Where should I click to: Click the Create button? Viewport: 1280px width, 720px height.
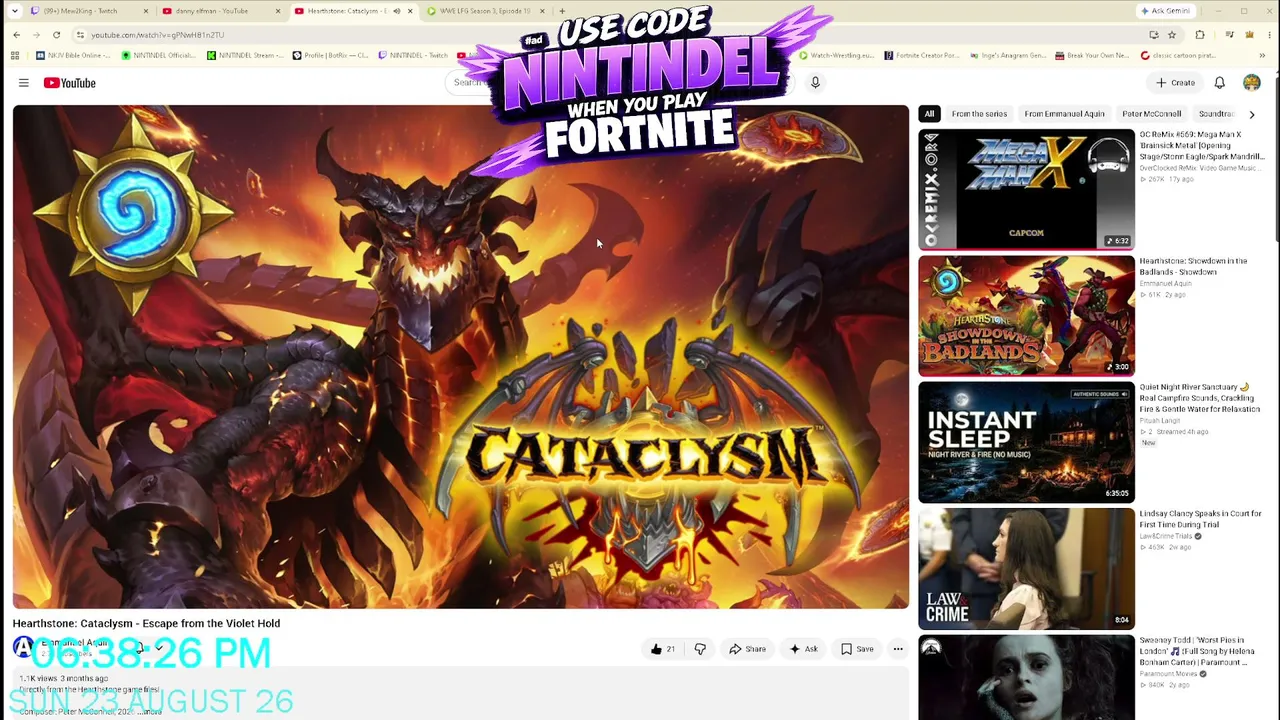1175,83
